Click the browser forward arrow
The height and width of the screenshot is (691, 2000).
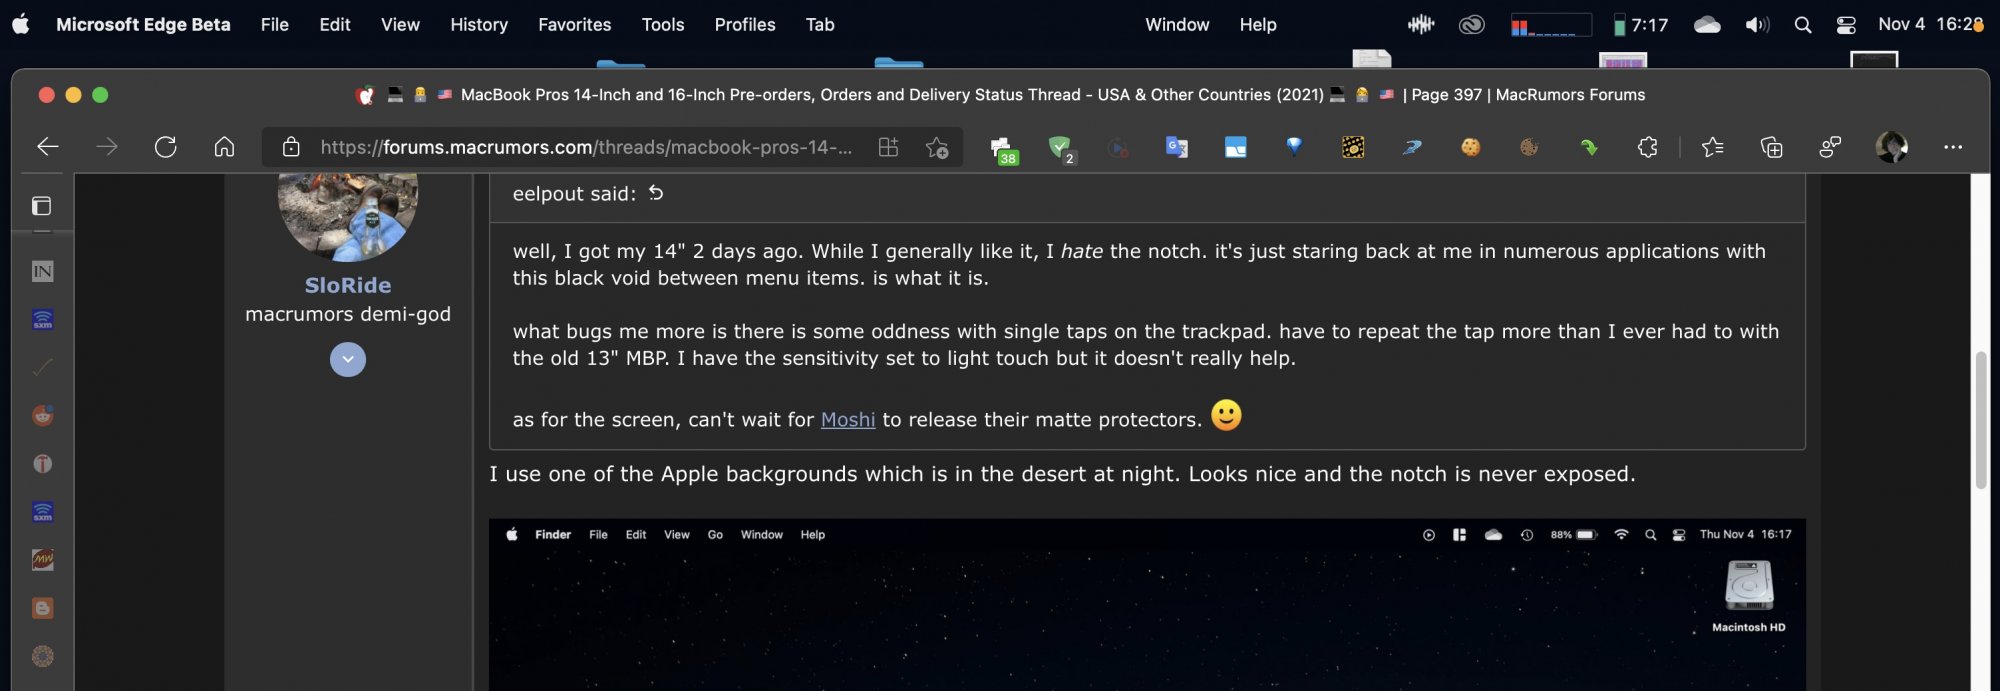click(107, 147)
